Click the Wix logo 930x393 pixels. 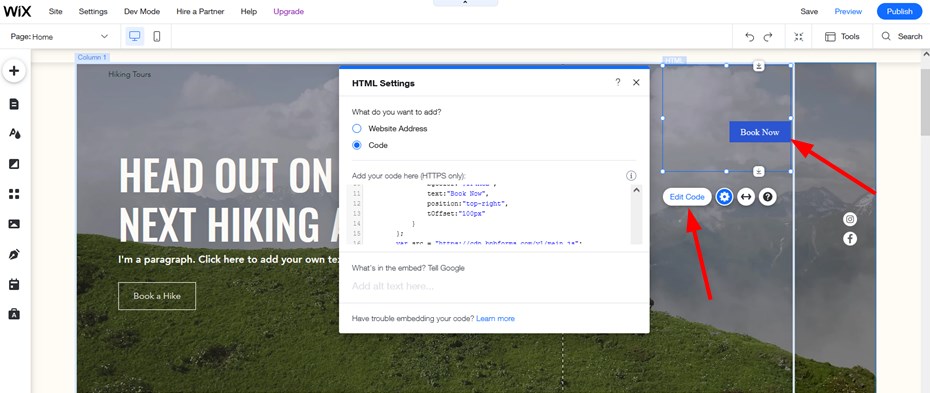pyautogui.click(x=17, y=11)
